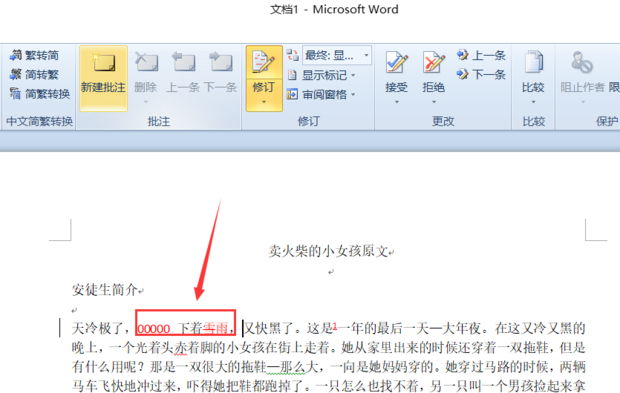Expand the 接受 dropdown arrow
The width and height of the screenshot is (620, 393).
point(397,102)
